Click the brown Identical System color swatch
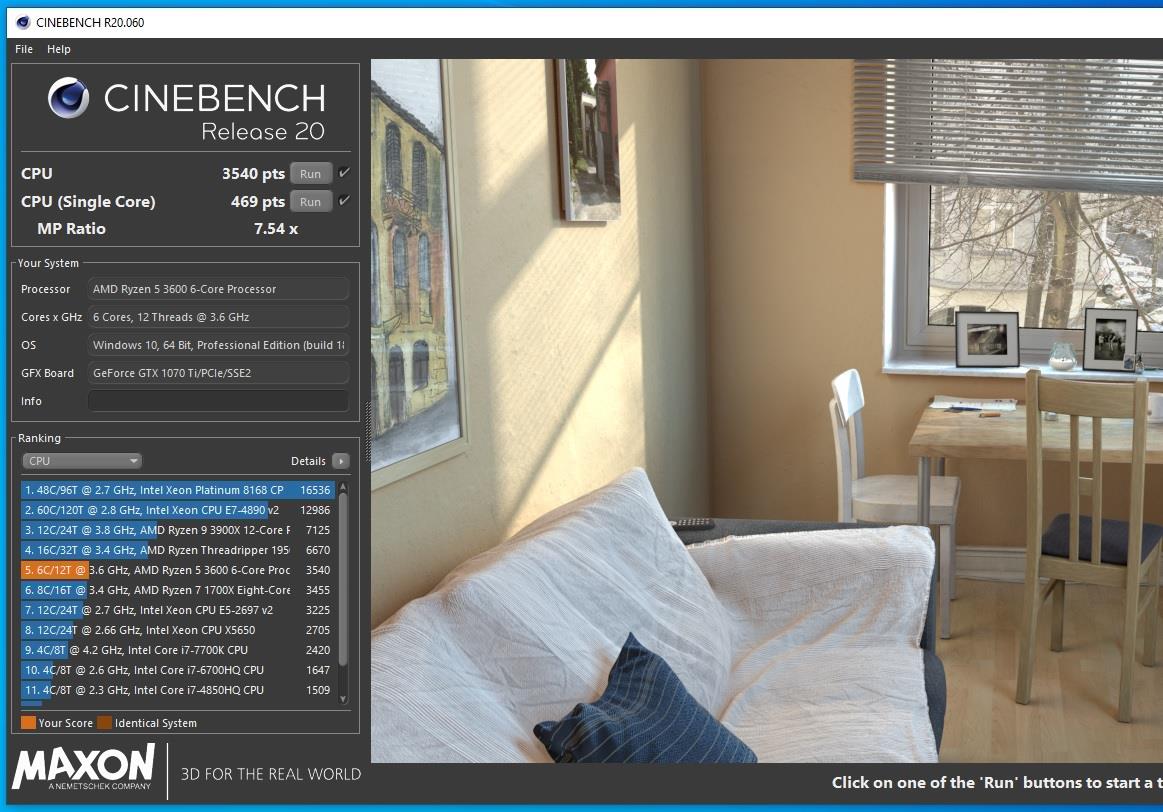 coord(104,723)
